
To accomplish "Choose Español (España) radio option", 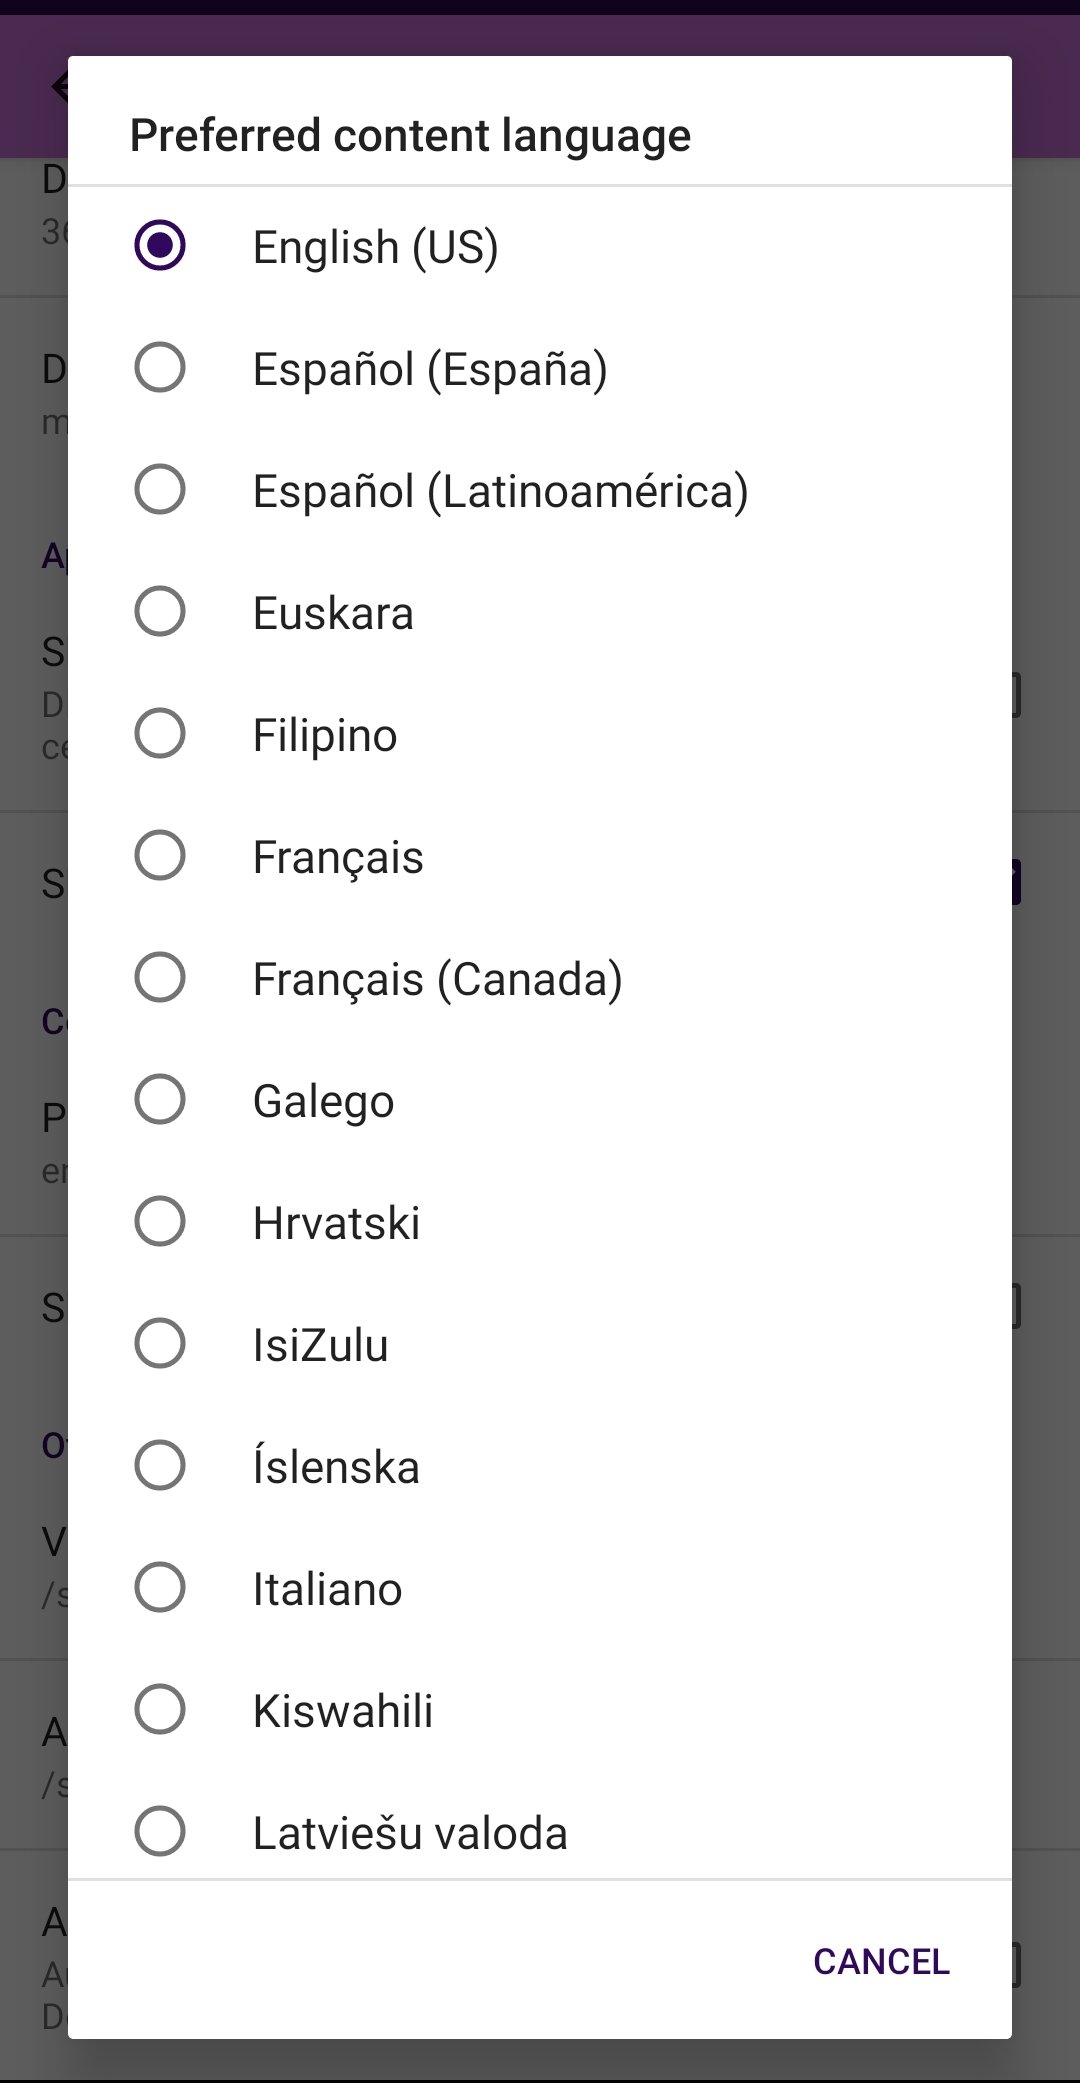I will [160, 368].
